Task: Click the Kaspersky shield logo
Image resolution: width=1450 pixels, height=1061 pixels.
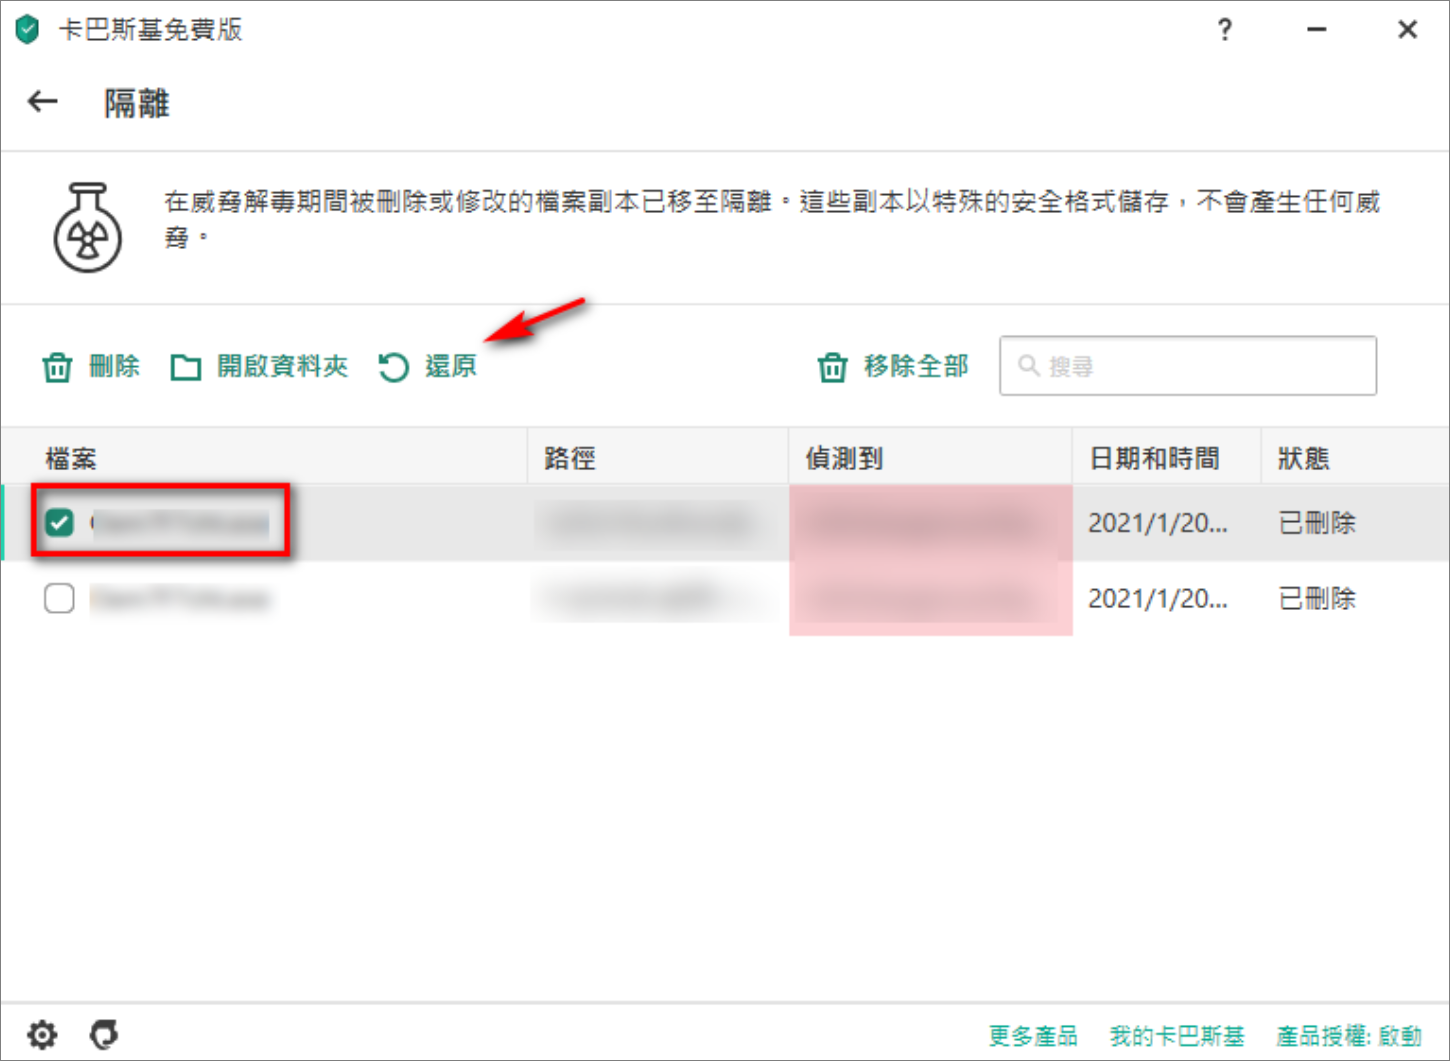Action: [x=27, y=30]
